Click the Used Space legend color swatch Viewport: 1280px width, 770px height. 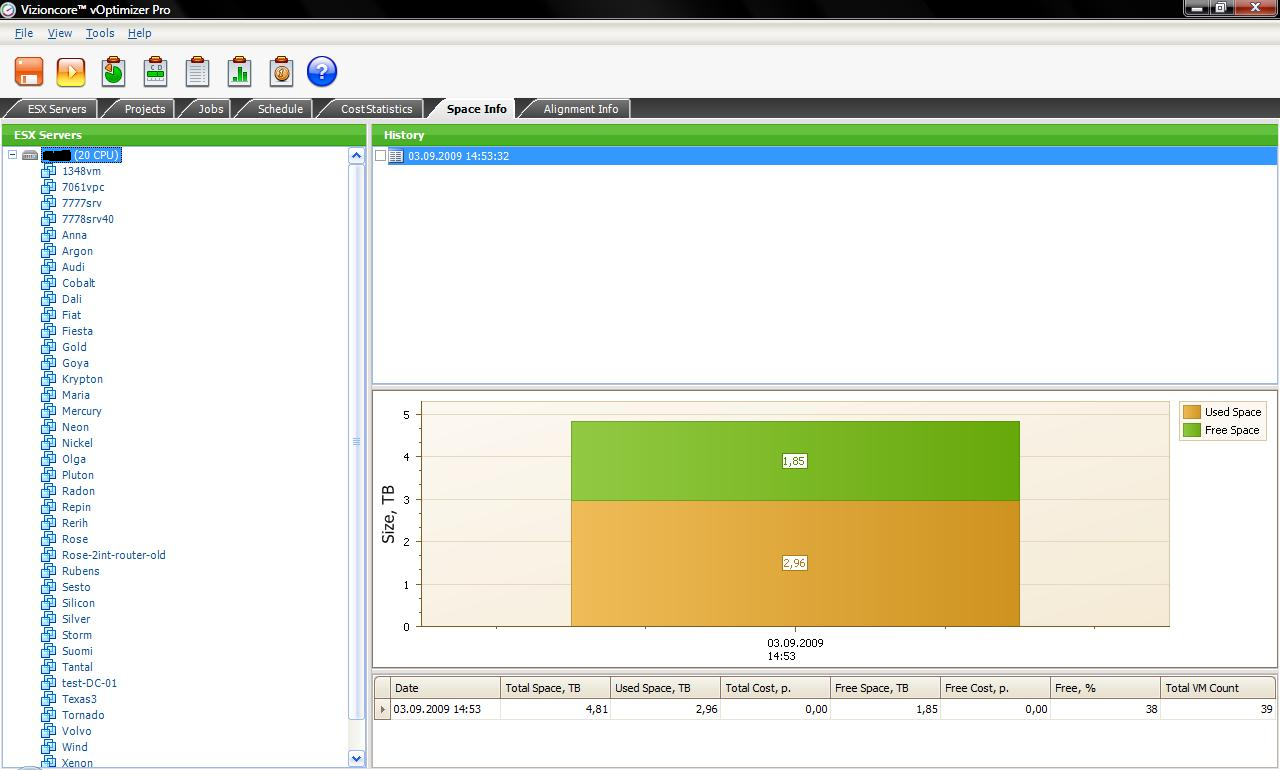(x=1192, y=412)
